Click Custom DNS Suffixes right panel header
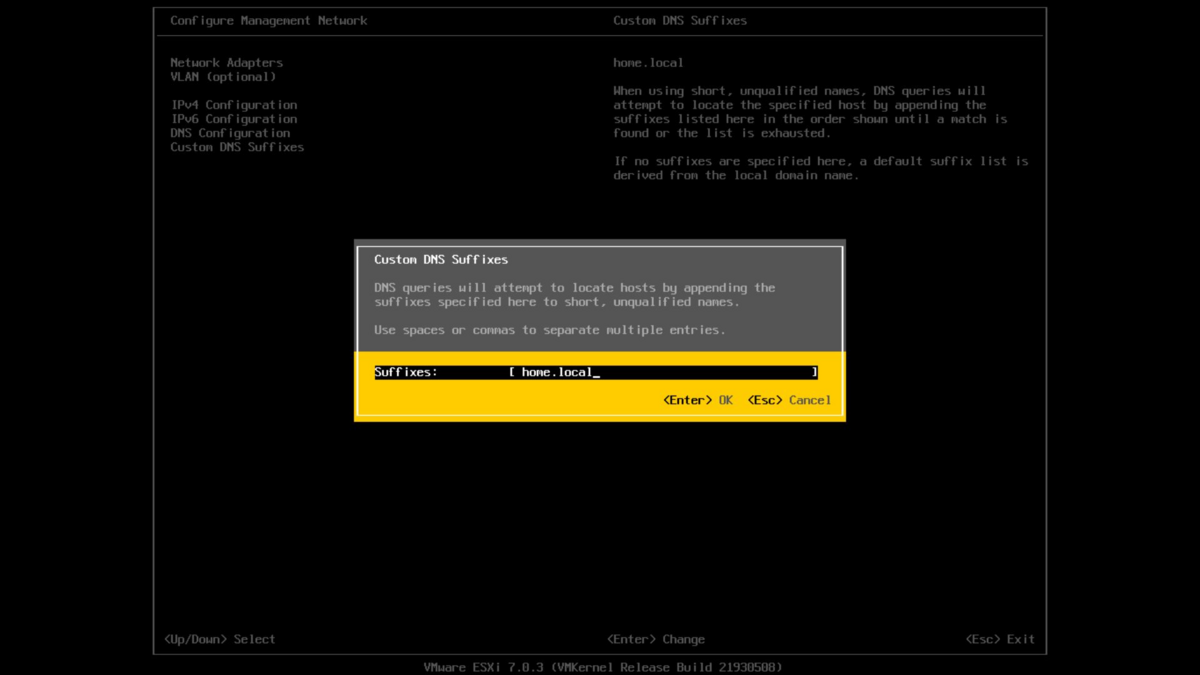The height and width of the screenshot is (675, 1200). (x=680, y=20)
